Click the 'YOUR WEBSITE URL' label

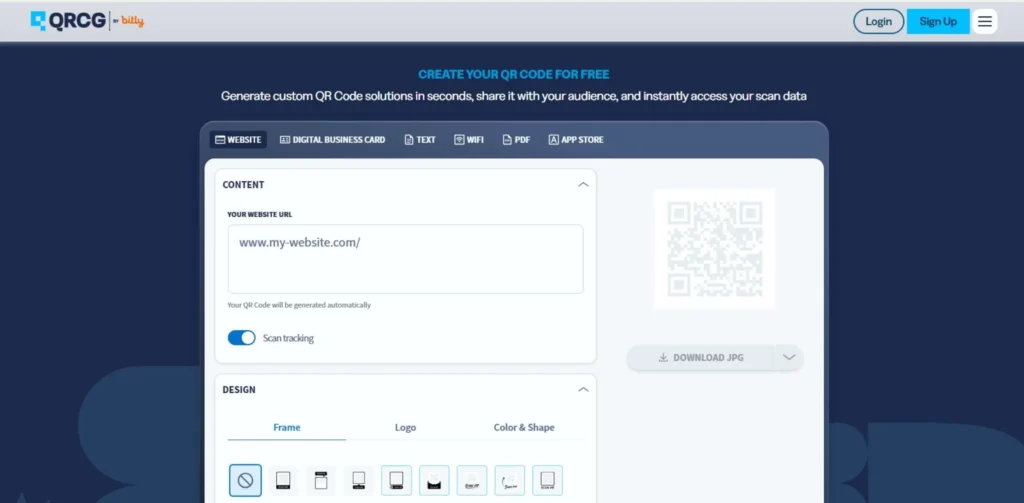tap(260, 214)
